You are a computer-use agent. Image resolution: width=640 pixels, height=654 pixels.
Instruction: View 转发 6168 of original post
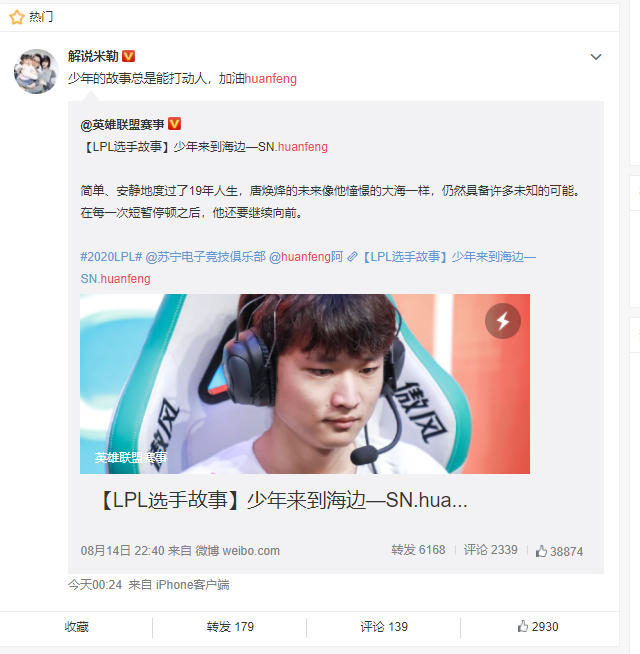(x=418, y=550)
